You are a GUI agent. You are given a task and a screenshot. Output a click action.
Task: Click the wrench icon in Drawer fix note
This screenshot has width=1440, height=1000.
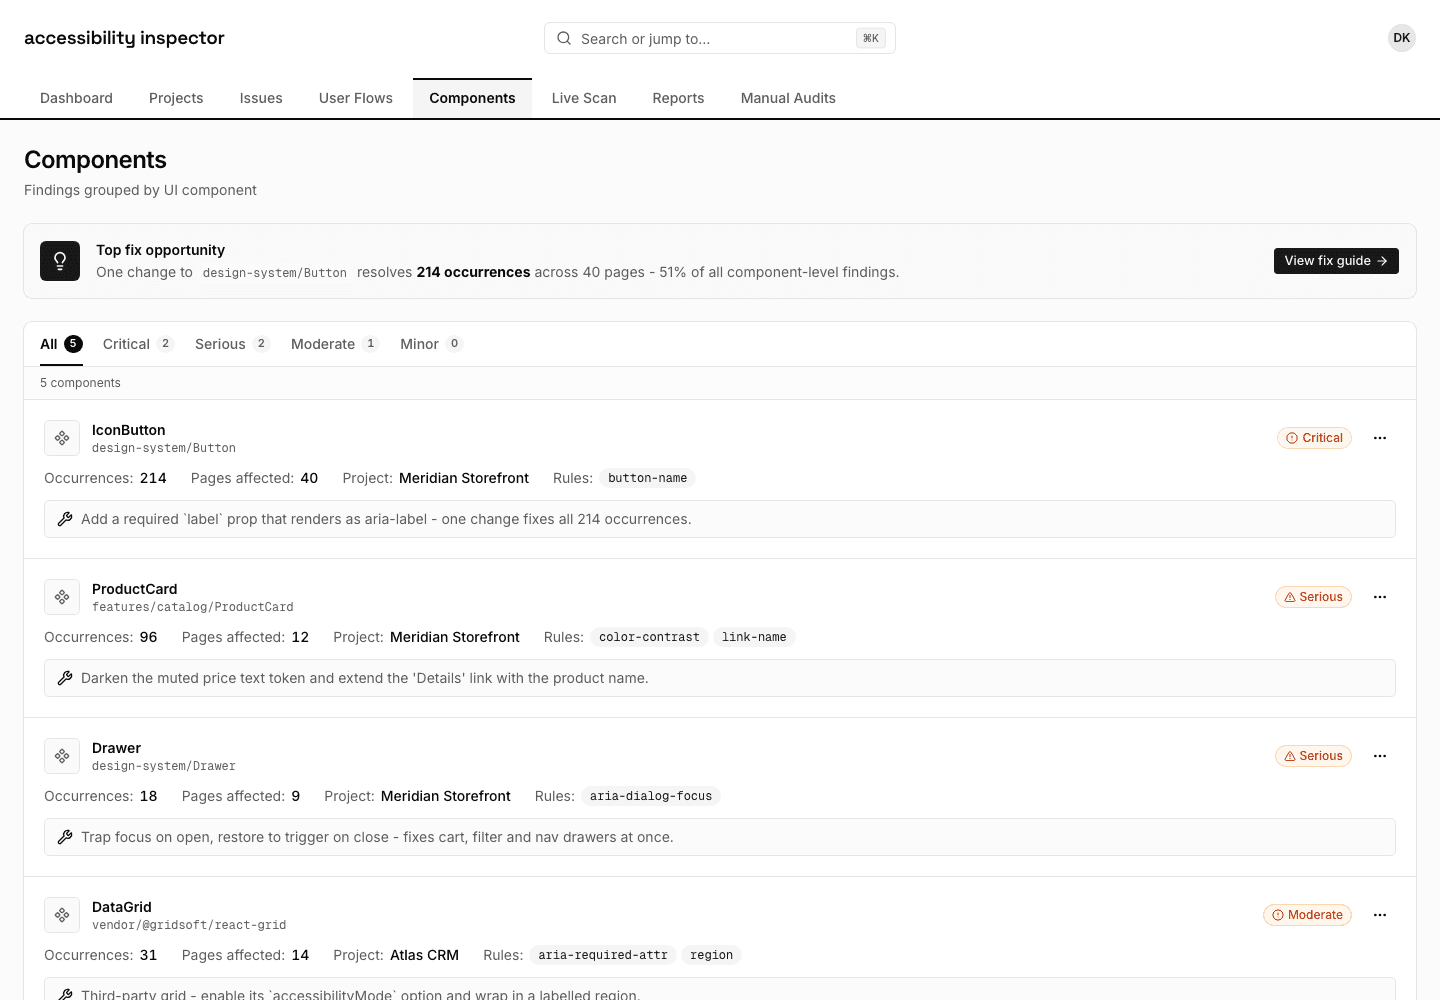pos(65,837)
